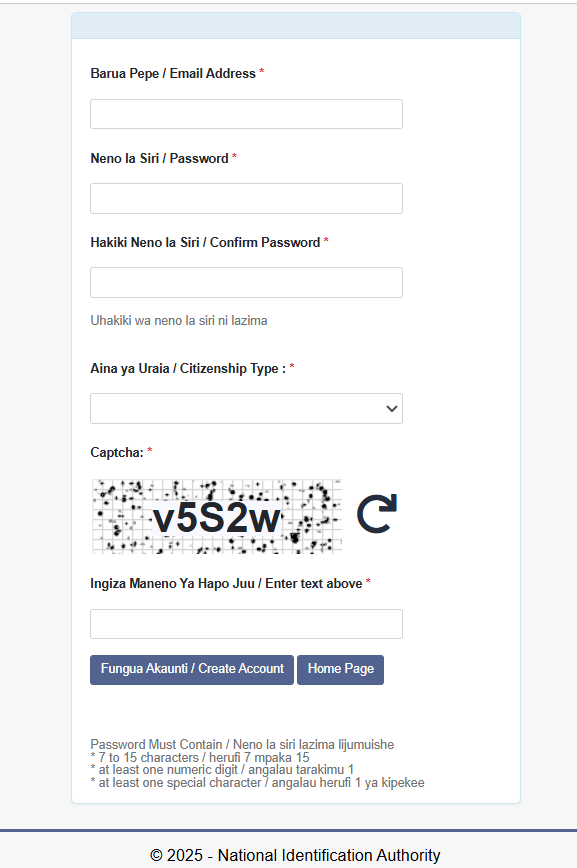Click the Uhakiki wa neno la siri notice
The height and width of the screenshot is (868, 577).
click(x=178, y=320)
